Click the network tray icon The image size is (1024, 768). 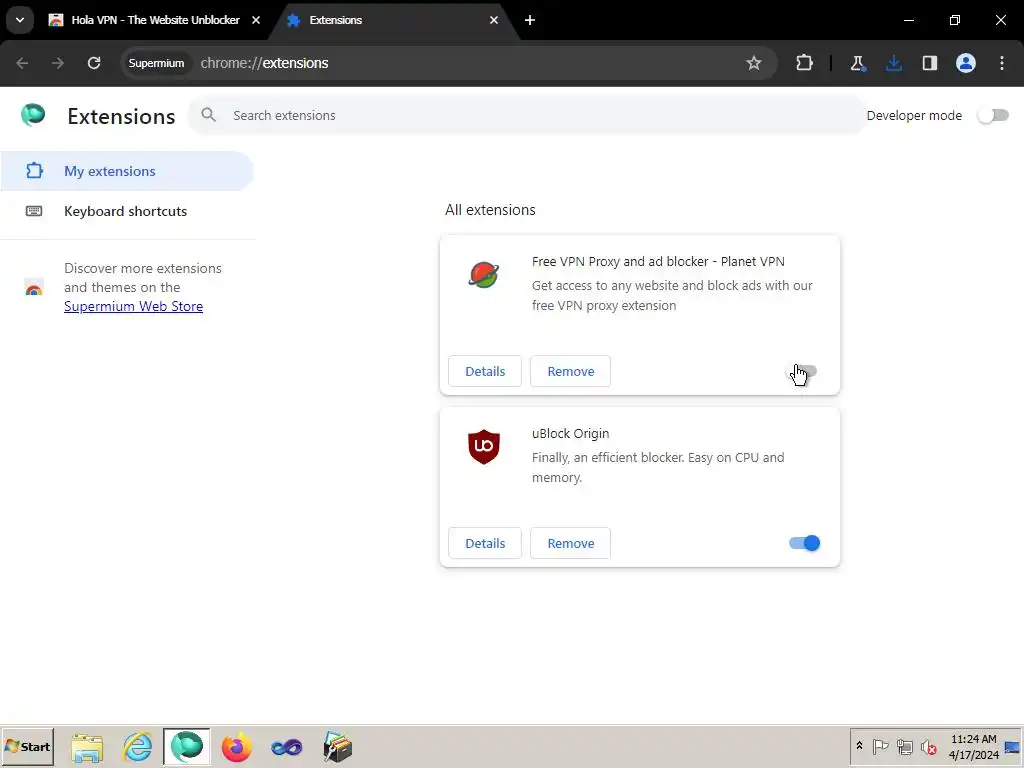pos(904,746)
